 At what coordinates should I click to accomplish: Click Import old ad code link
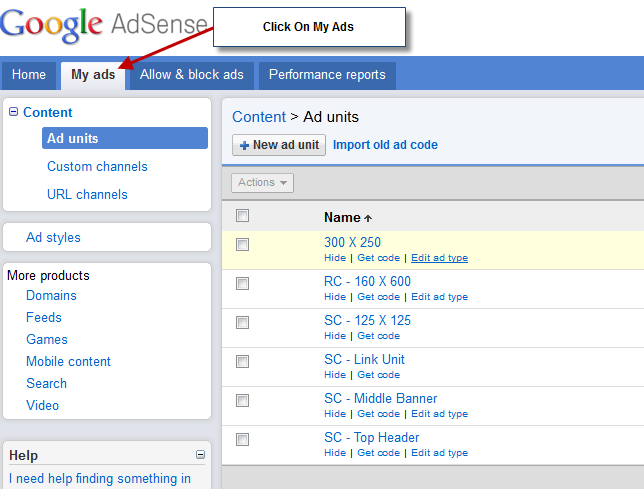[x=385, y=145]
